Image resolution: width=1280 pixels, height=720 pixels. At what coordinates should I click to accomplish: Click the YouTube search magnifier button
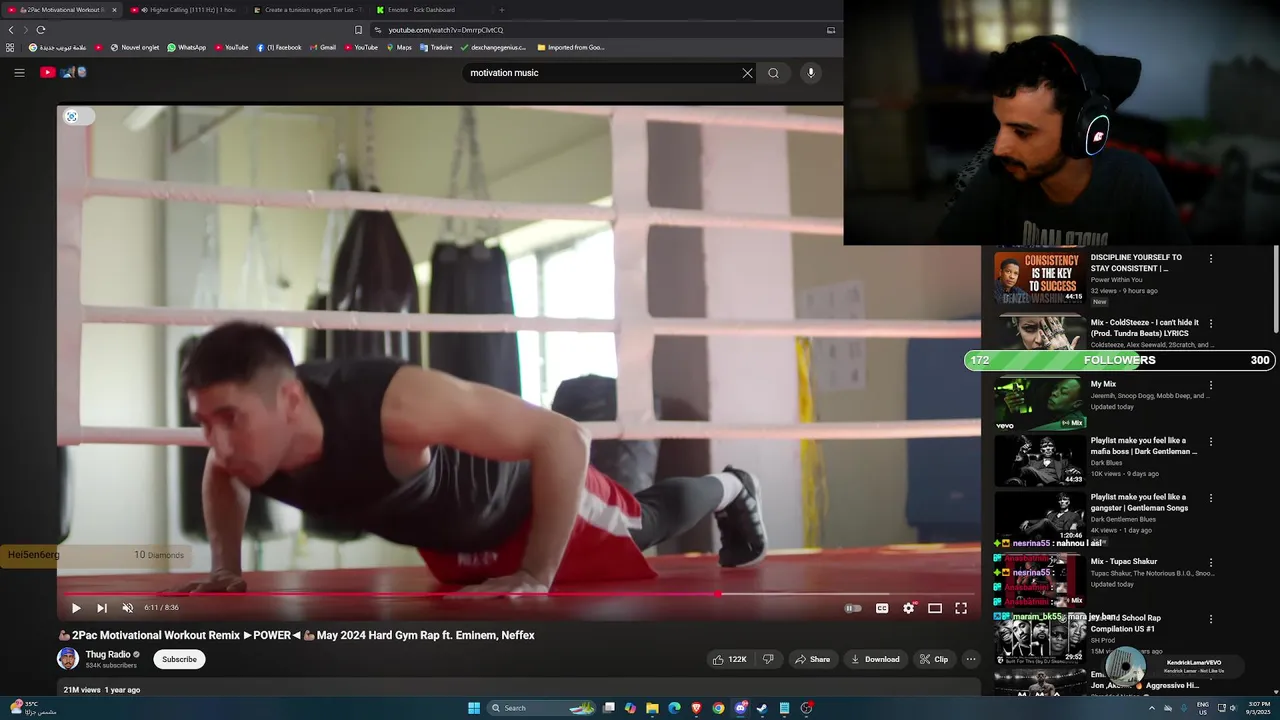click(x=773, y=73)
